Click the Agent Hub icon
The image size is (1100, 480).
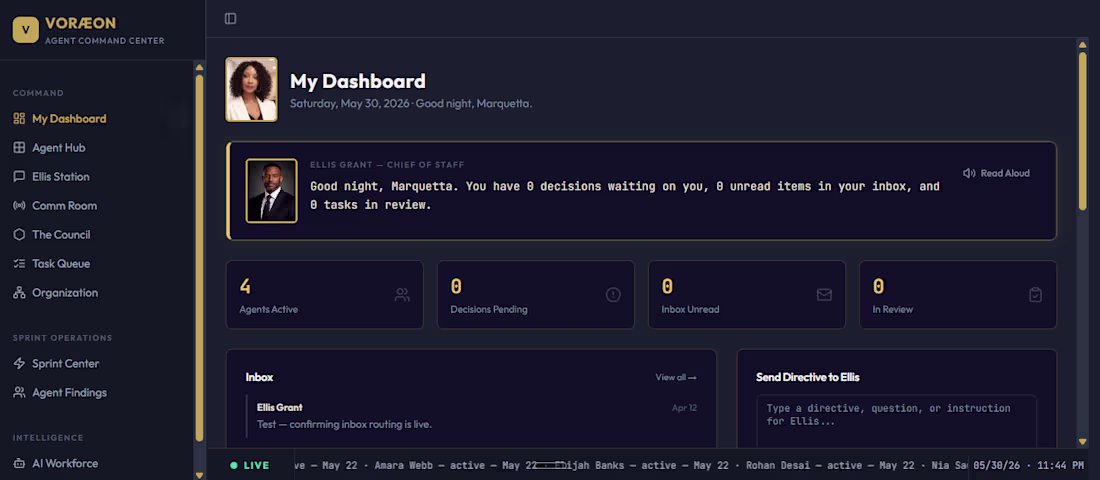(20, 147)
